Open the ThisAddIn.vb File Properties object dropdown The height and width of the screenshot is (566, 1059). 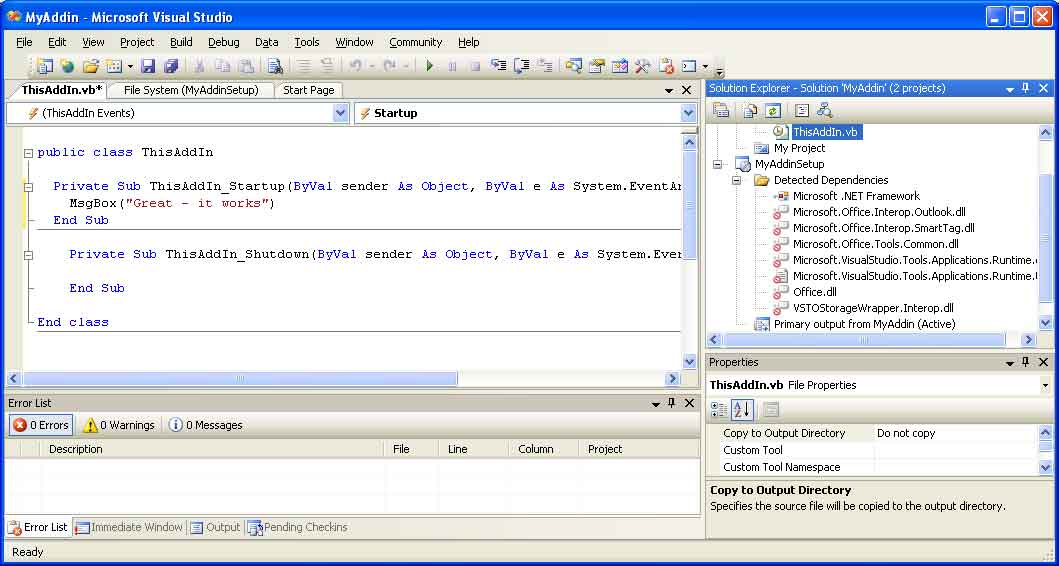click(1046, 385)
